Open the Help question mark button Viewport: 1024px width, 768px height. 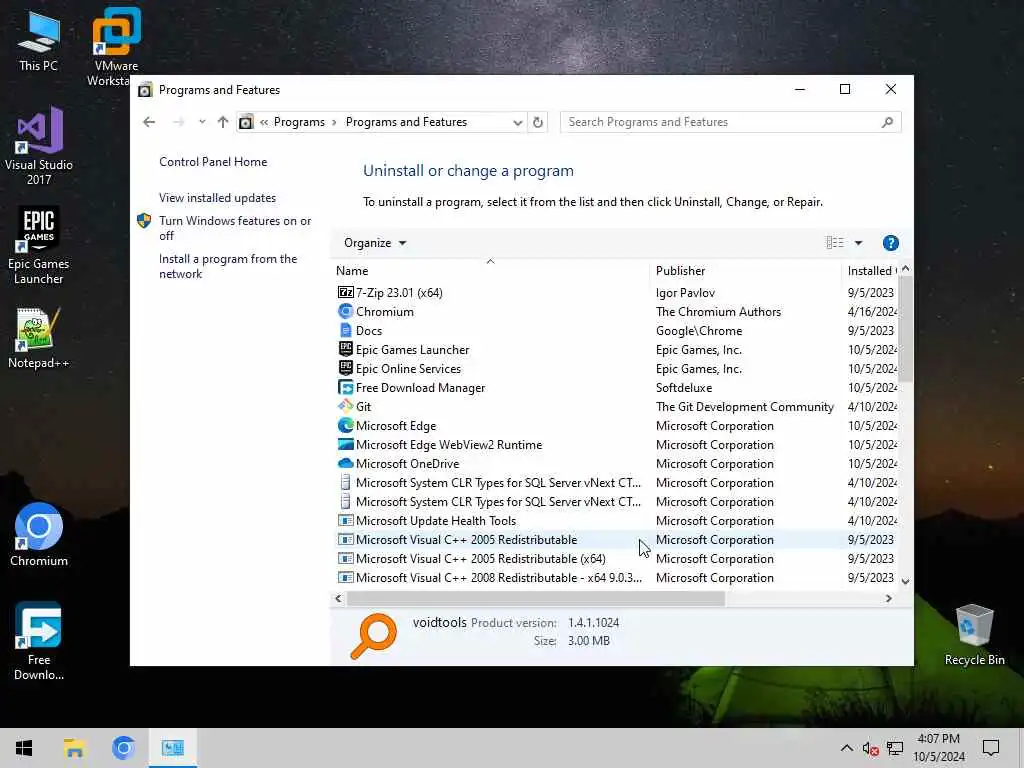pos(890,243)
